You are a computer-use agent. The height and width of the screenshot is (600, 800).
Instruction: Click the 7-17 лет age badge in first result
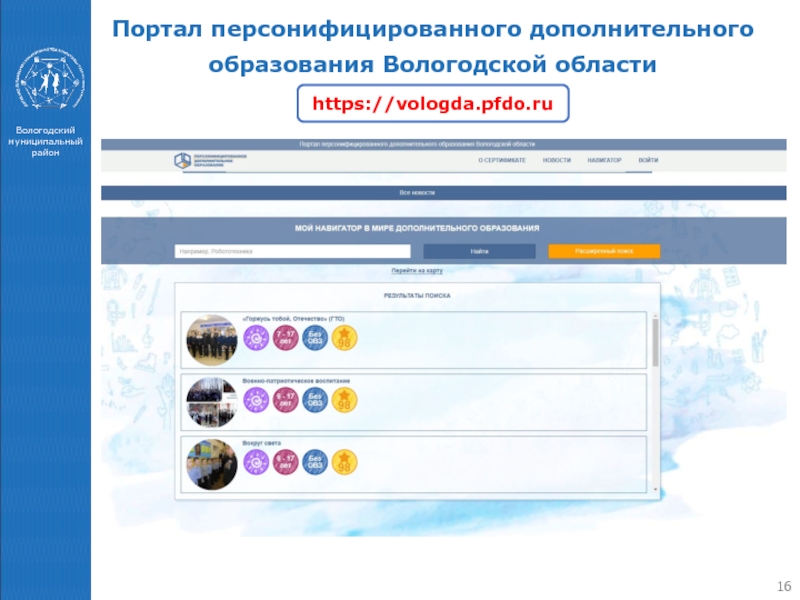[285, 339]
